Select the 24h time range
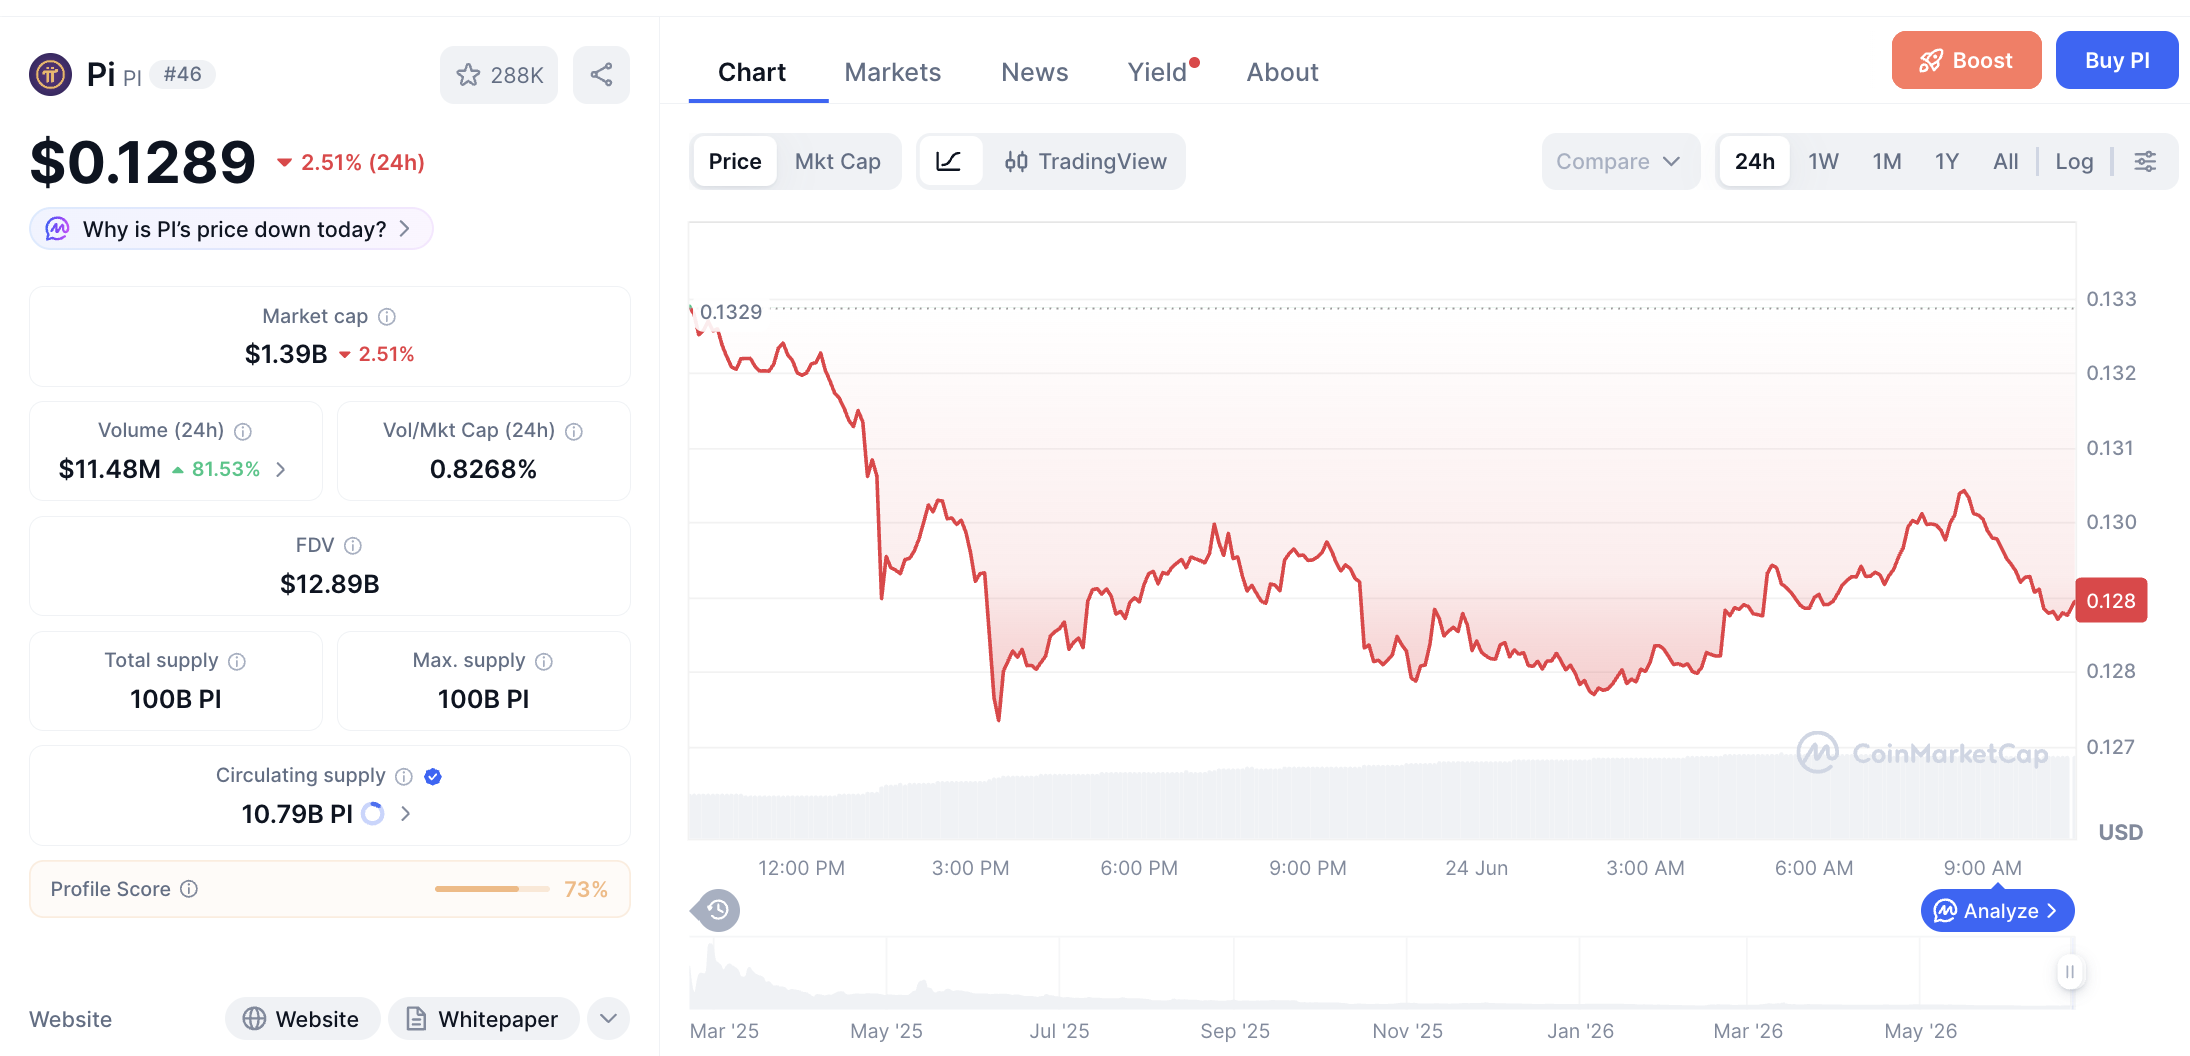This screenshot has width=2190, height=1056. [1755, 161]
